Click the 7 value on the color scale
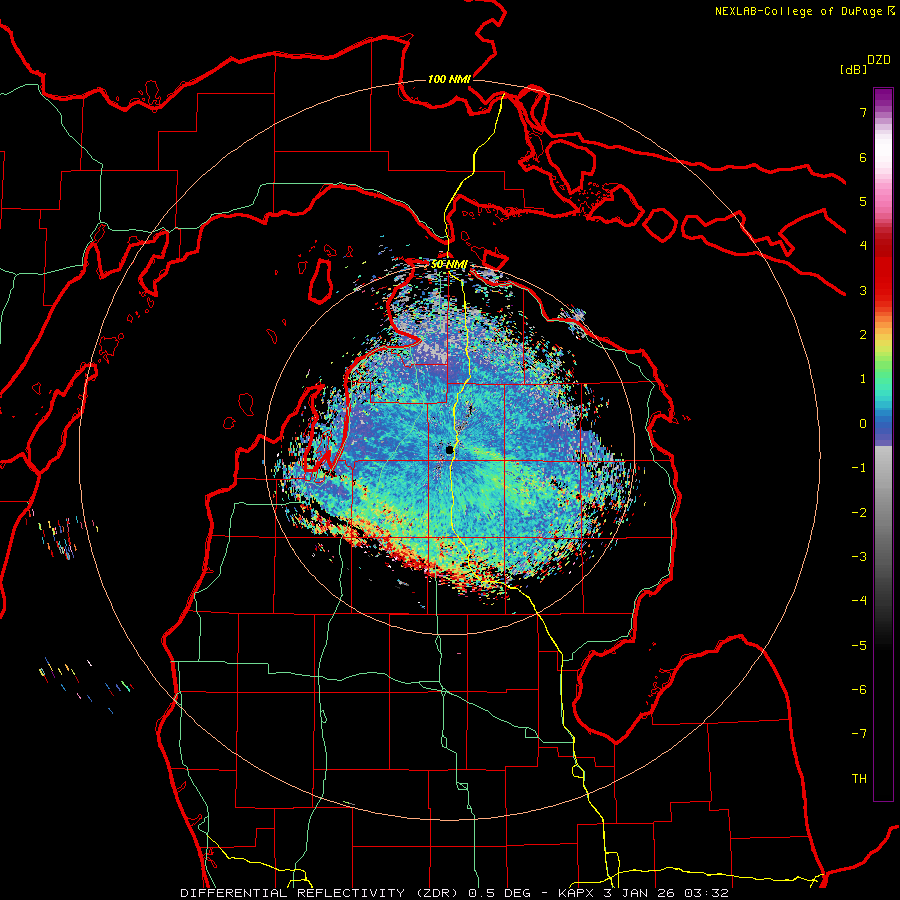 click(x=863, y=112)
